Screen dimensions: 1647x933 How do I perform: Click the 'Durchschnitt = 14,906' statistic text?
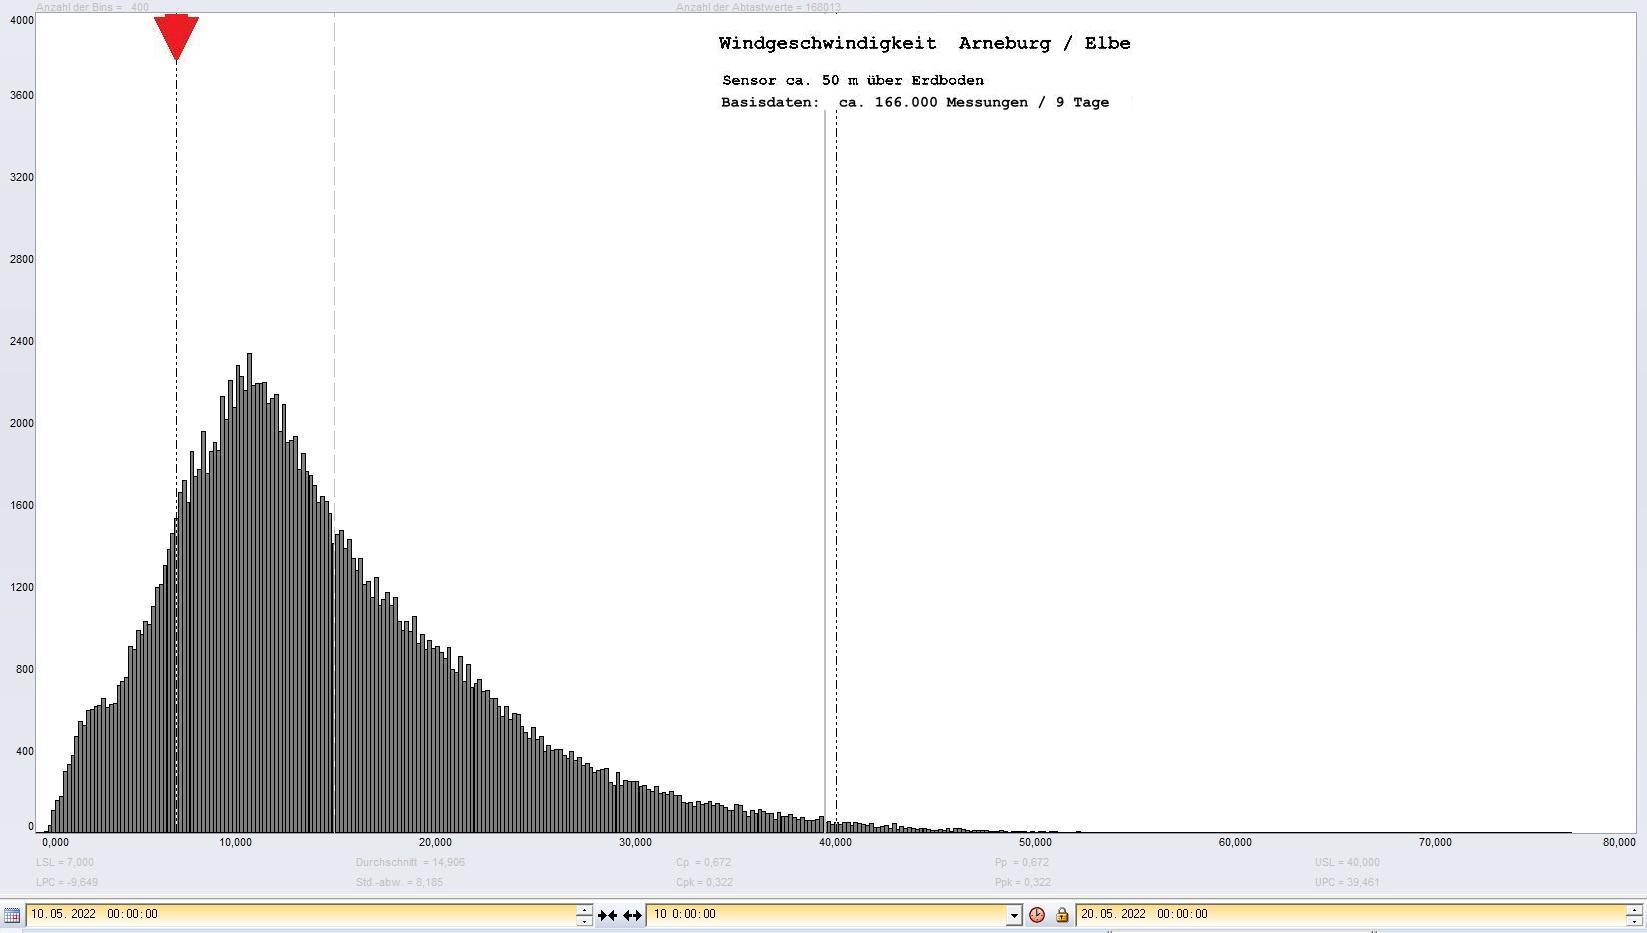pos(410,862)
